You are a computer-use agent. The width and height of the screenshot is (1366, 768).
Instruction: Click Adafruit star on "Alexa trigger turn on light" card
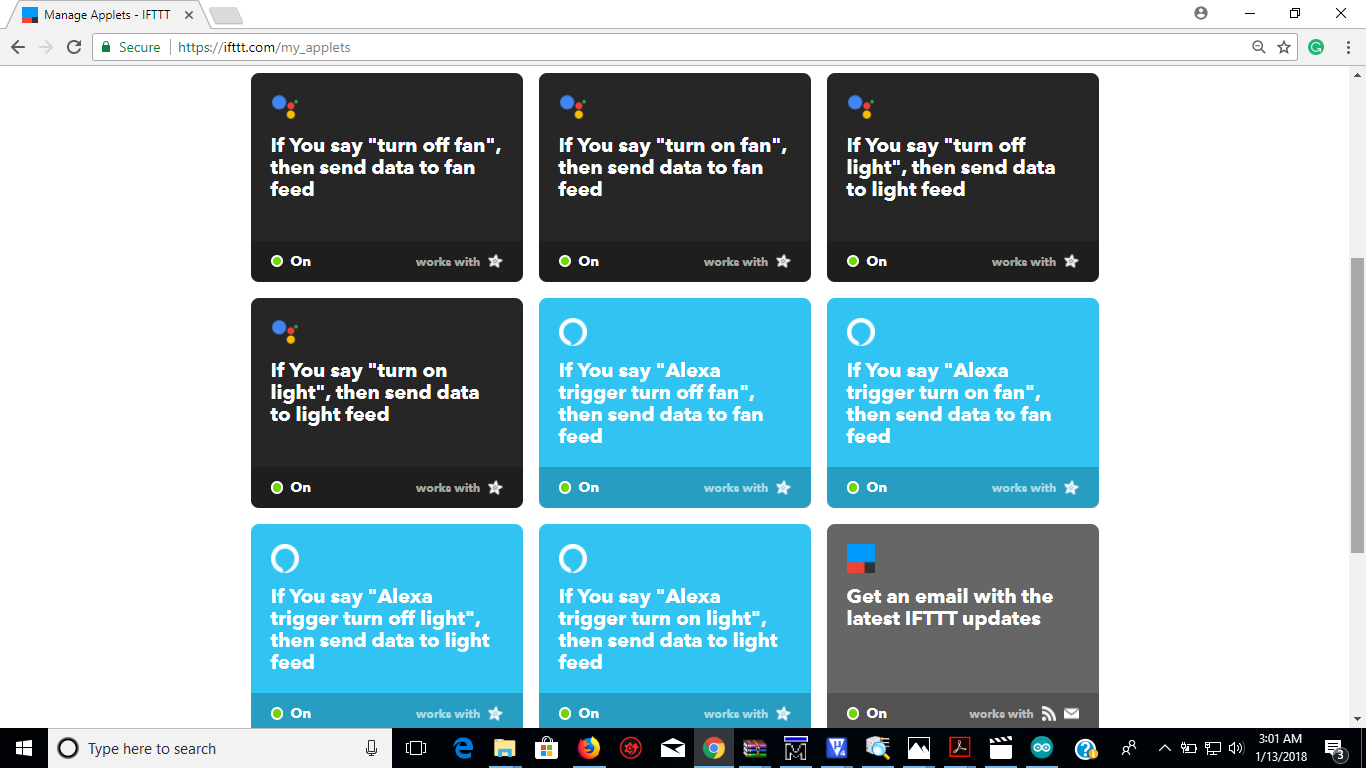tap(783, 713)
